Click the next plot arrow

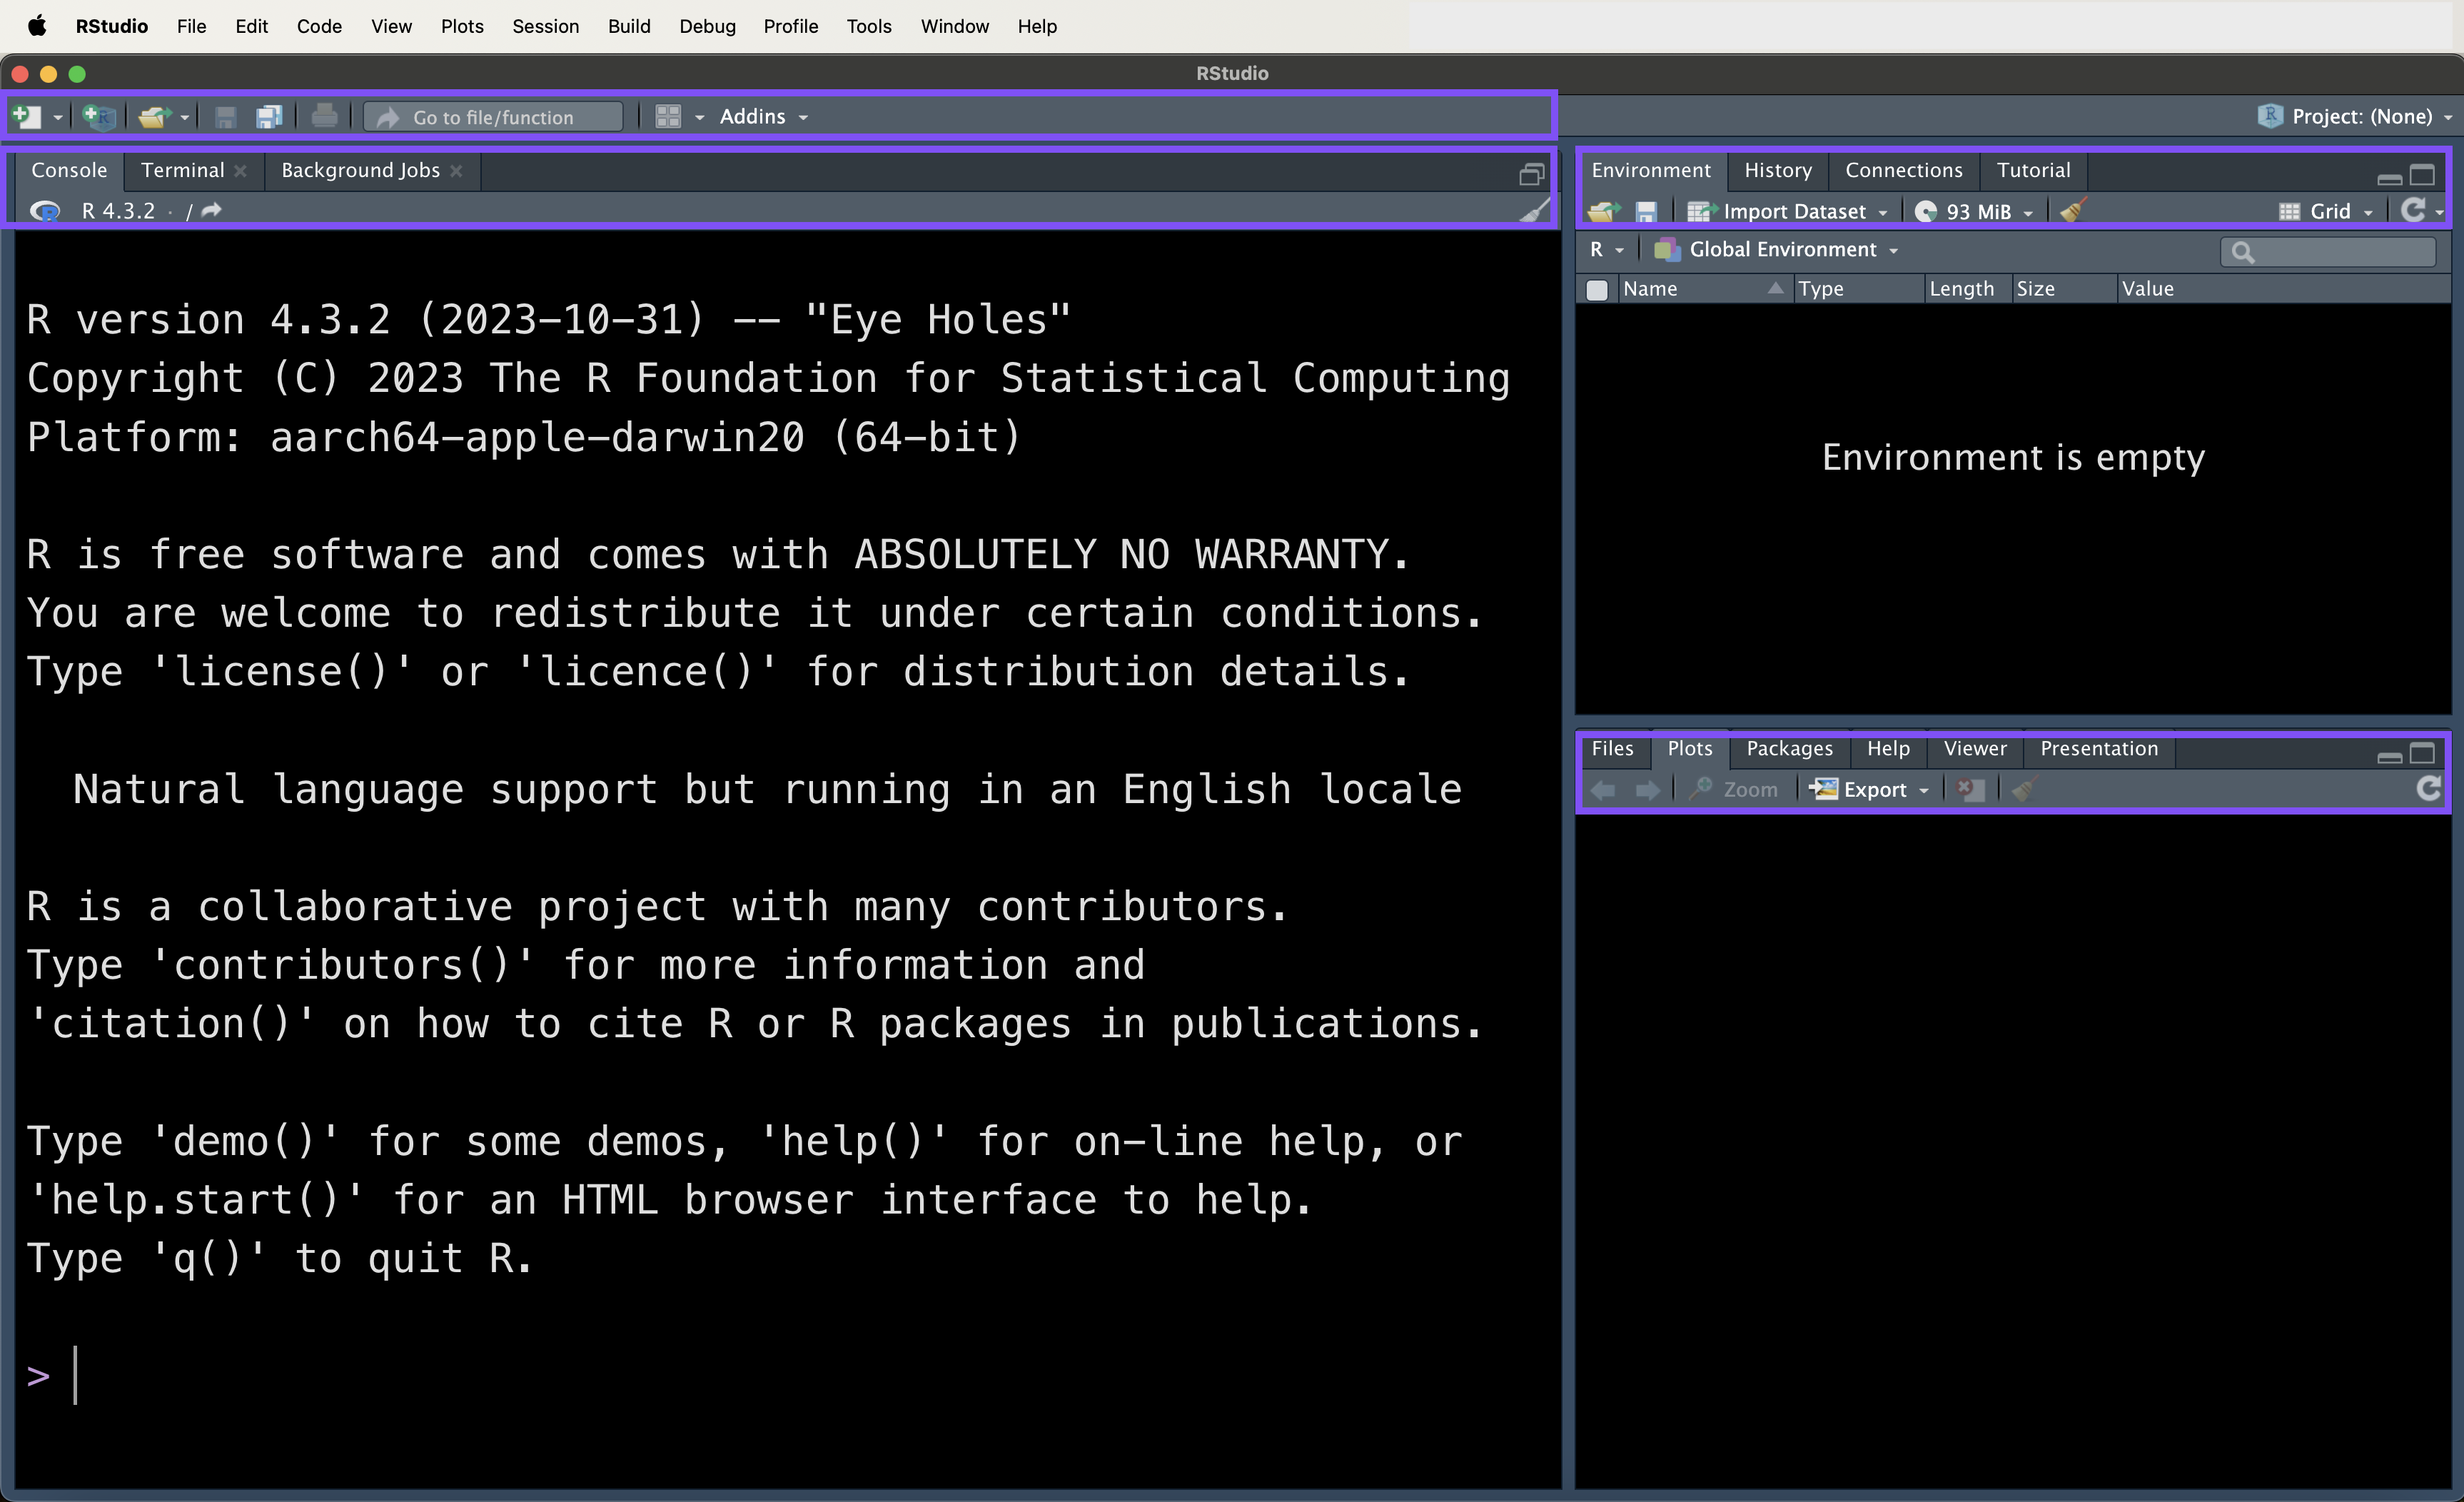1647,790
